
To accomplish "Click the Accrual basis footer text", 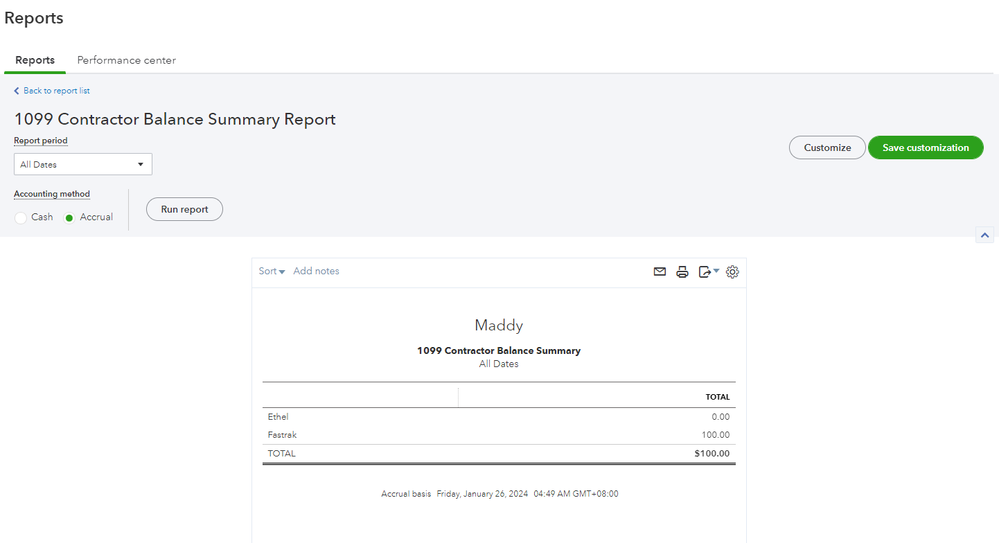I will tap(406, 494).
